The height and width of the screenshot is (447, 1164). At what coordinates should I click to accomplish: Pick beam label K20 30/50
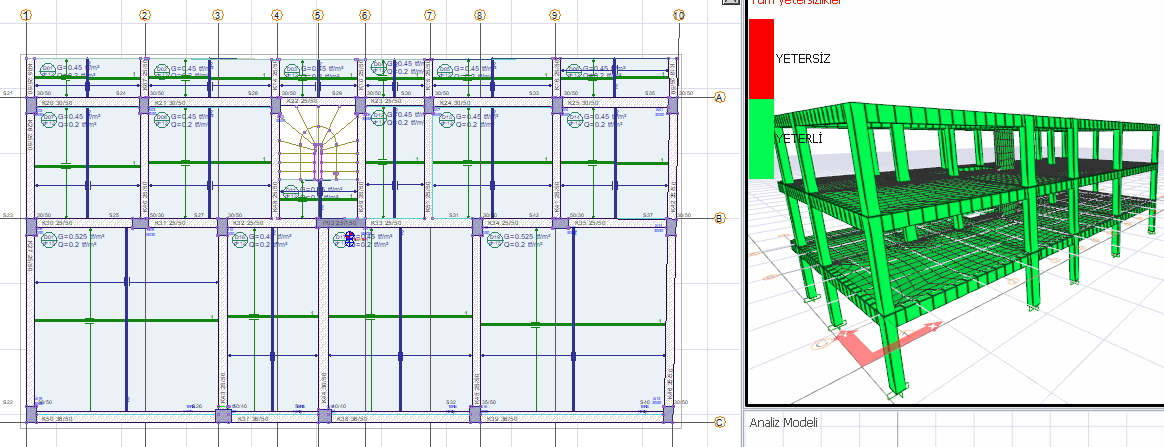[x=58, y=102]
